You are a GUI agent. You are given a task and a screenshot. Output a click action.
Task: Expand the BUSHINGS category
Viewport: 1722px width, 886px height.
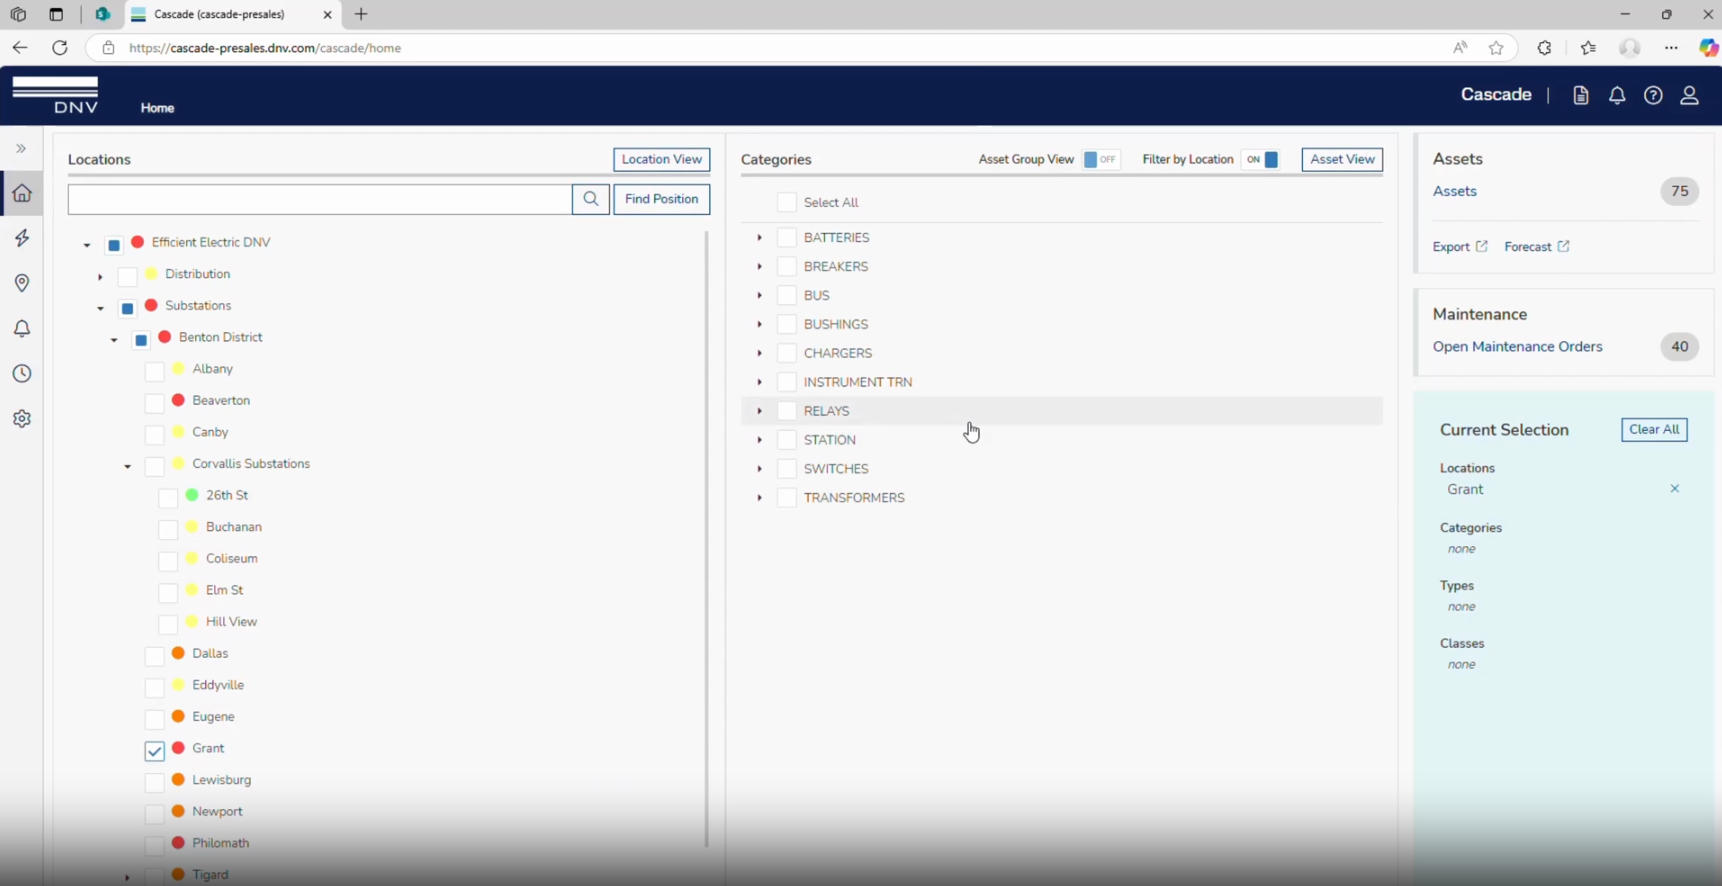759,325
